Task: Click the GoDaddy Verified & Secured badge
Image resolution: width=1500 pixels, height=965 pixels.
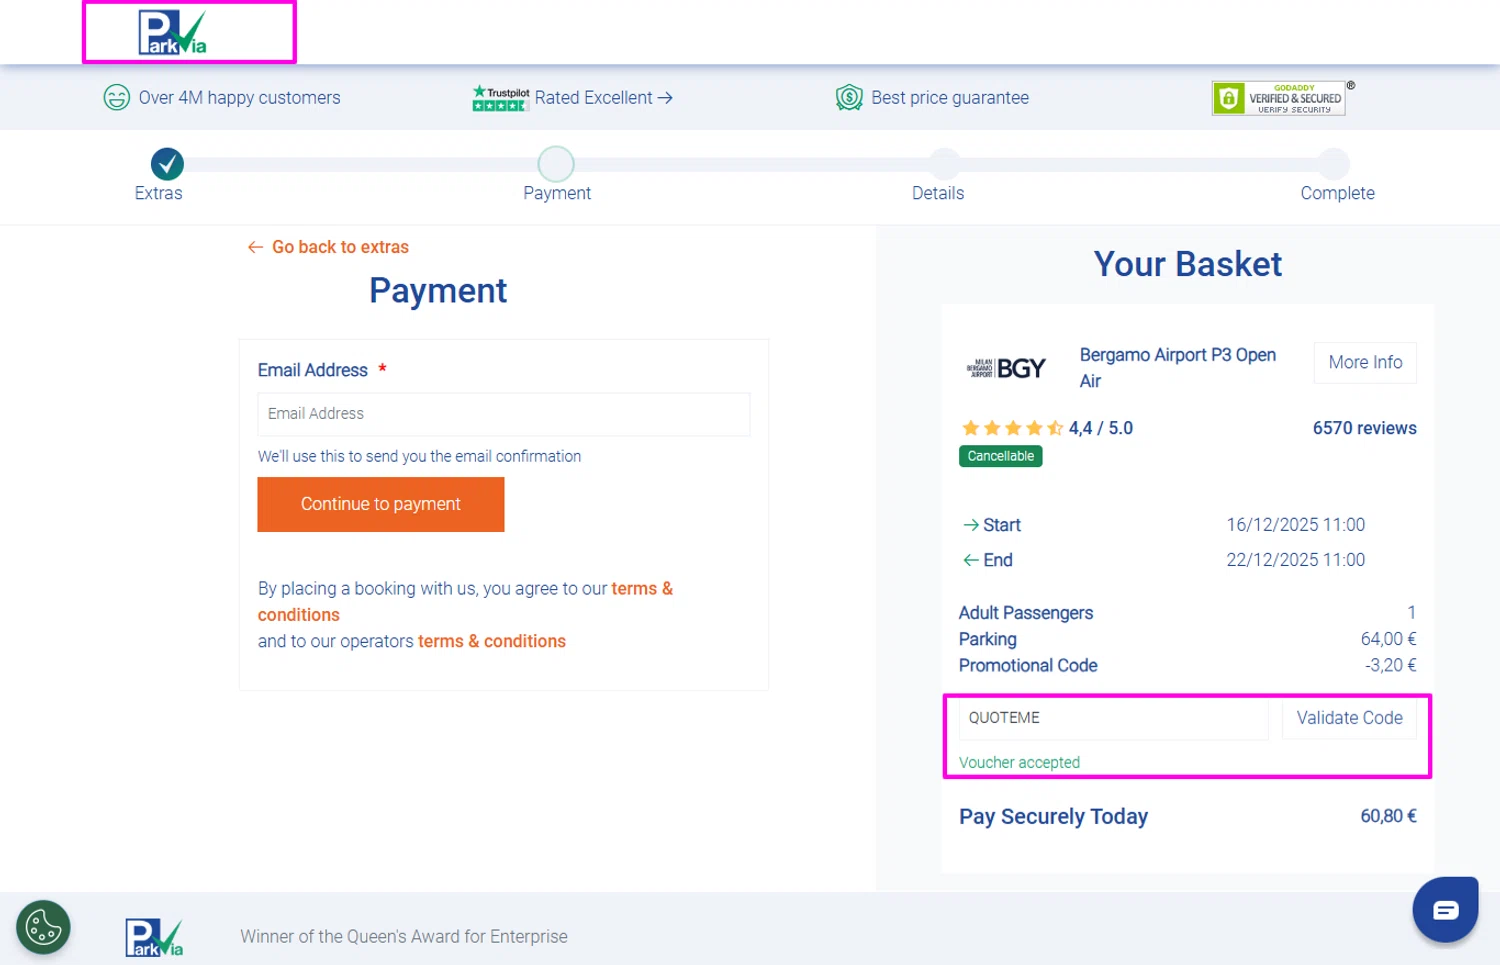Action: [x=1279, y=98]
